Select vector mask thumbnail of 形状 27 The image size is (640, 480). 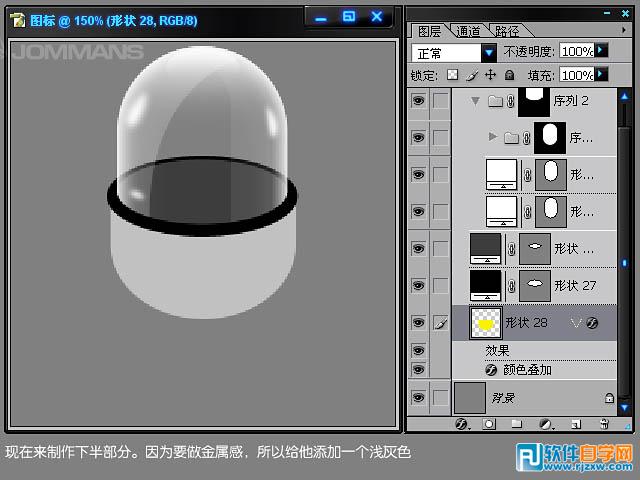pos(535,285)
